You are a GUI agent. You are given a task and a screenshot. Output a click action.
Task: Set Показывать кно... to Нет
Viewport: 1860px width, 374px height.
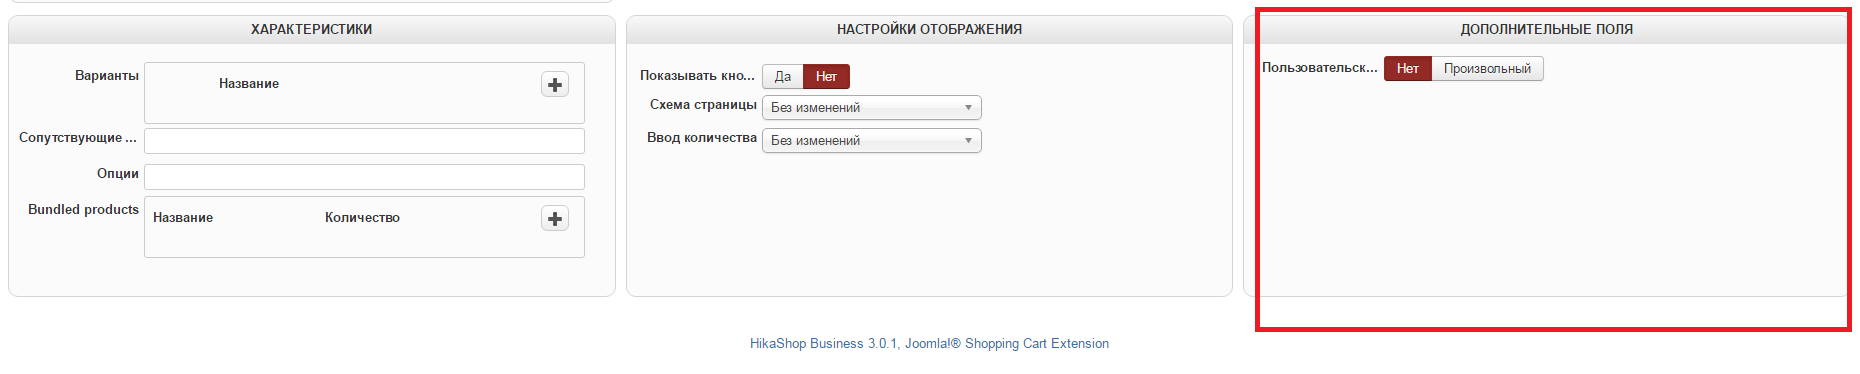(826, 76)
